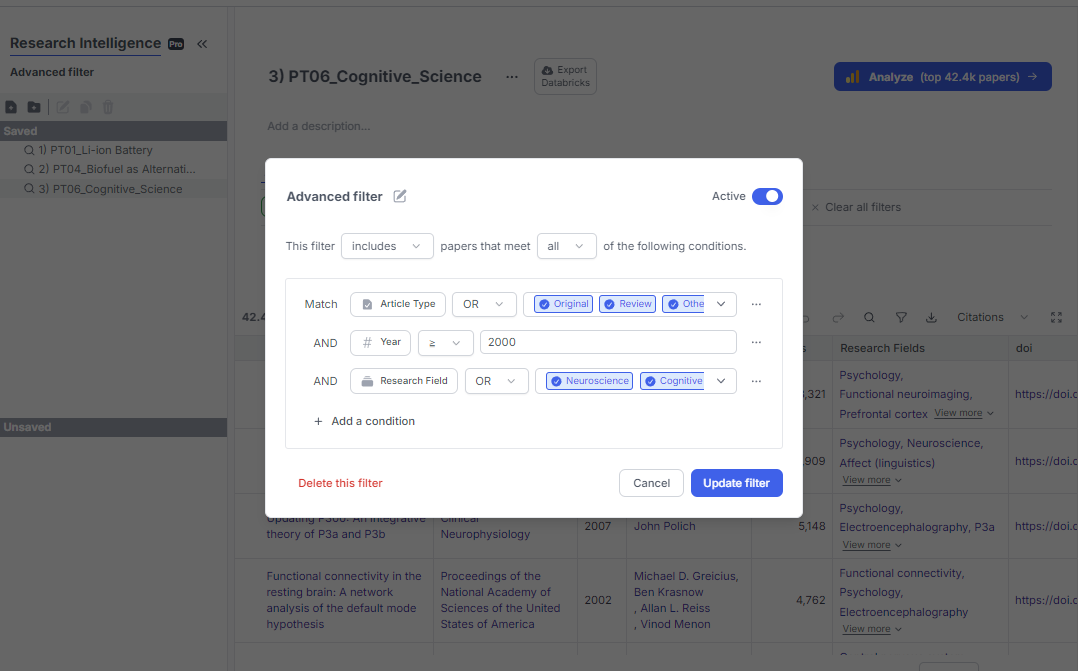Download results using the download icon

(x=931, y=317)
